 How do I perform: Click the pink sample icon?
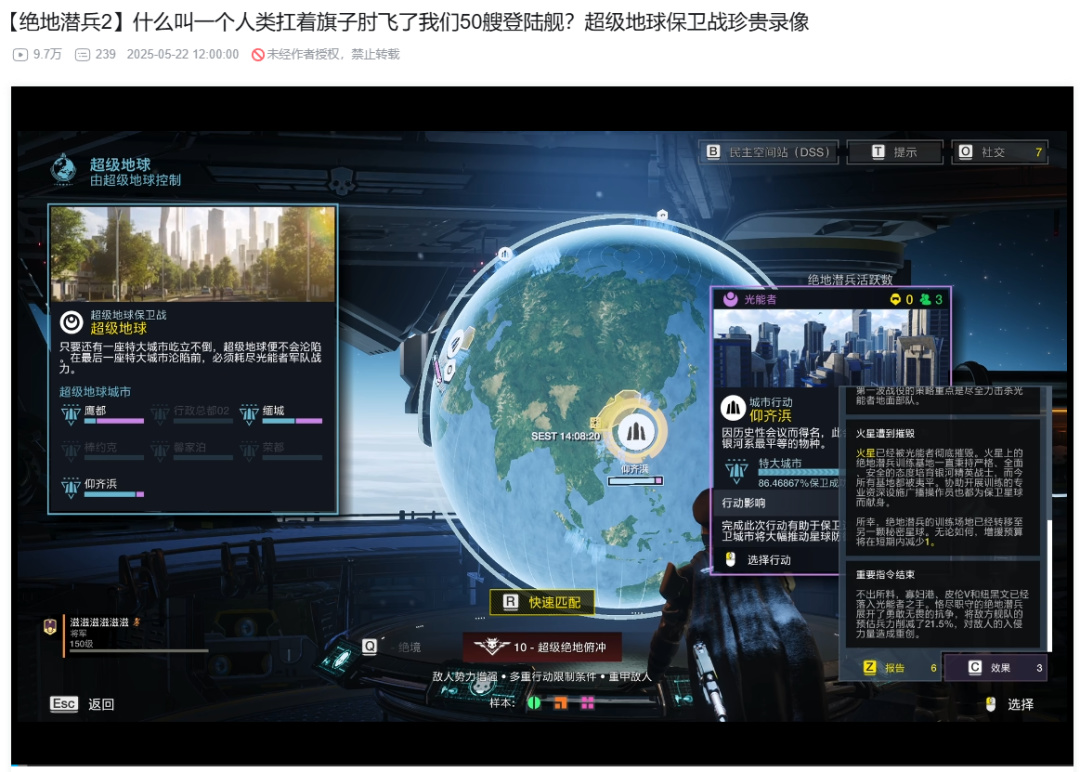(588, 703)
